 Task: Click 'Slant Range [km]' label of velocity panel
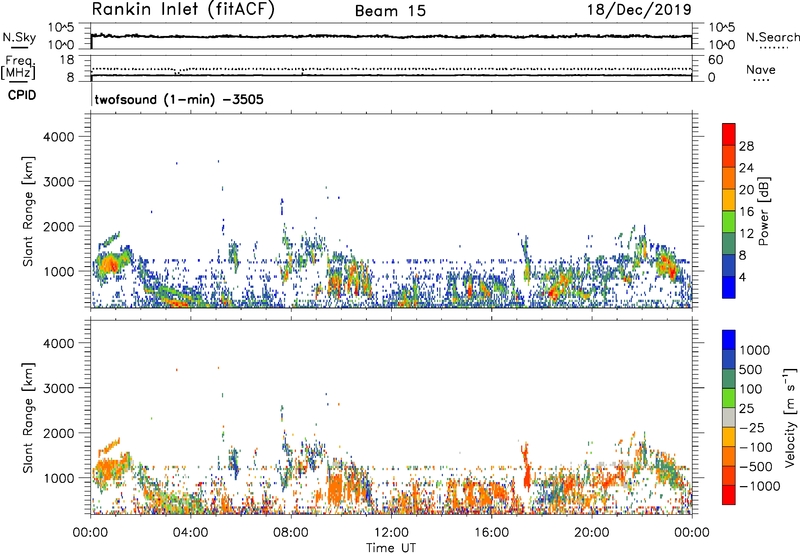point(28,417)
